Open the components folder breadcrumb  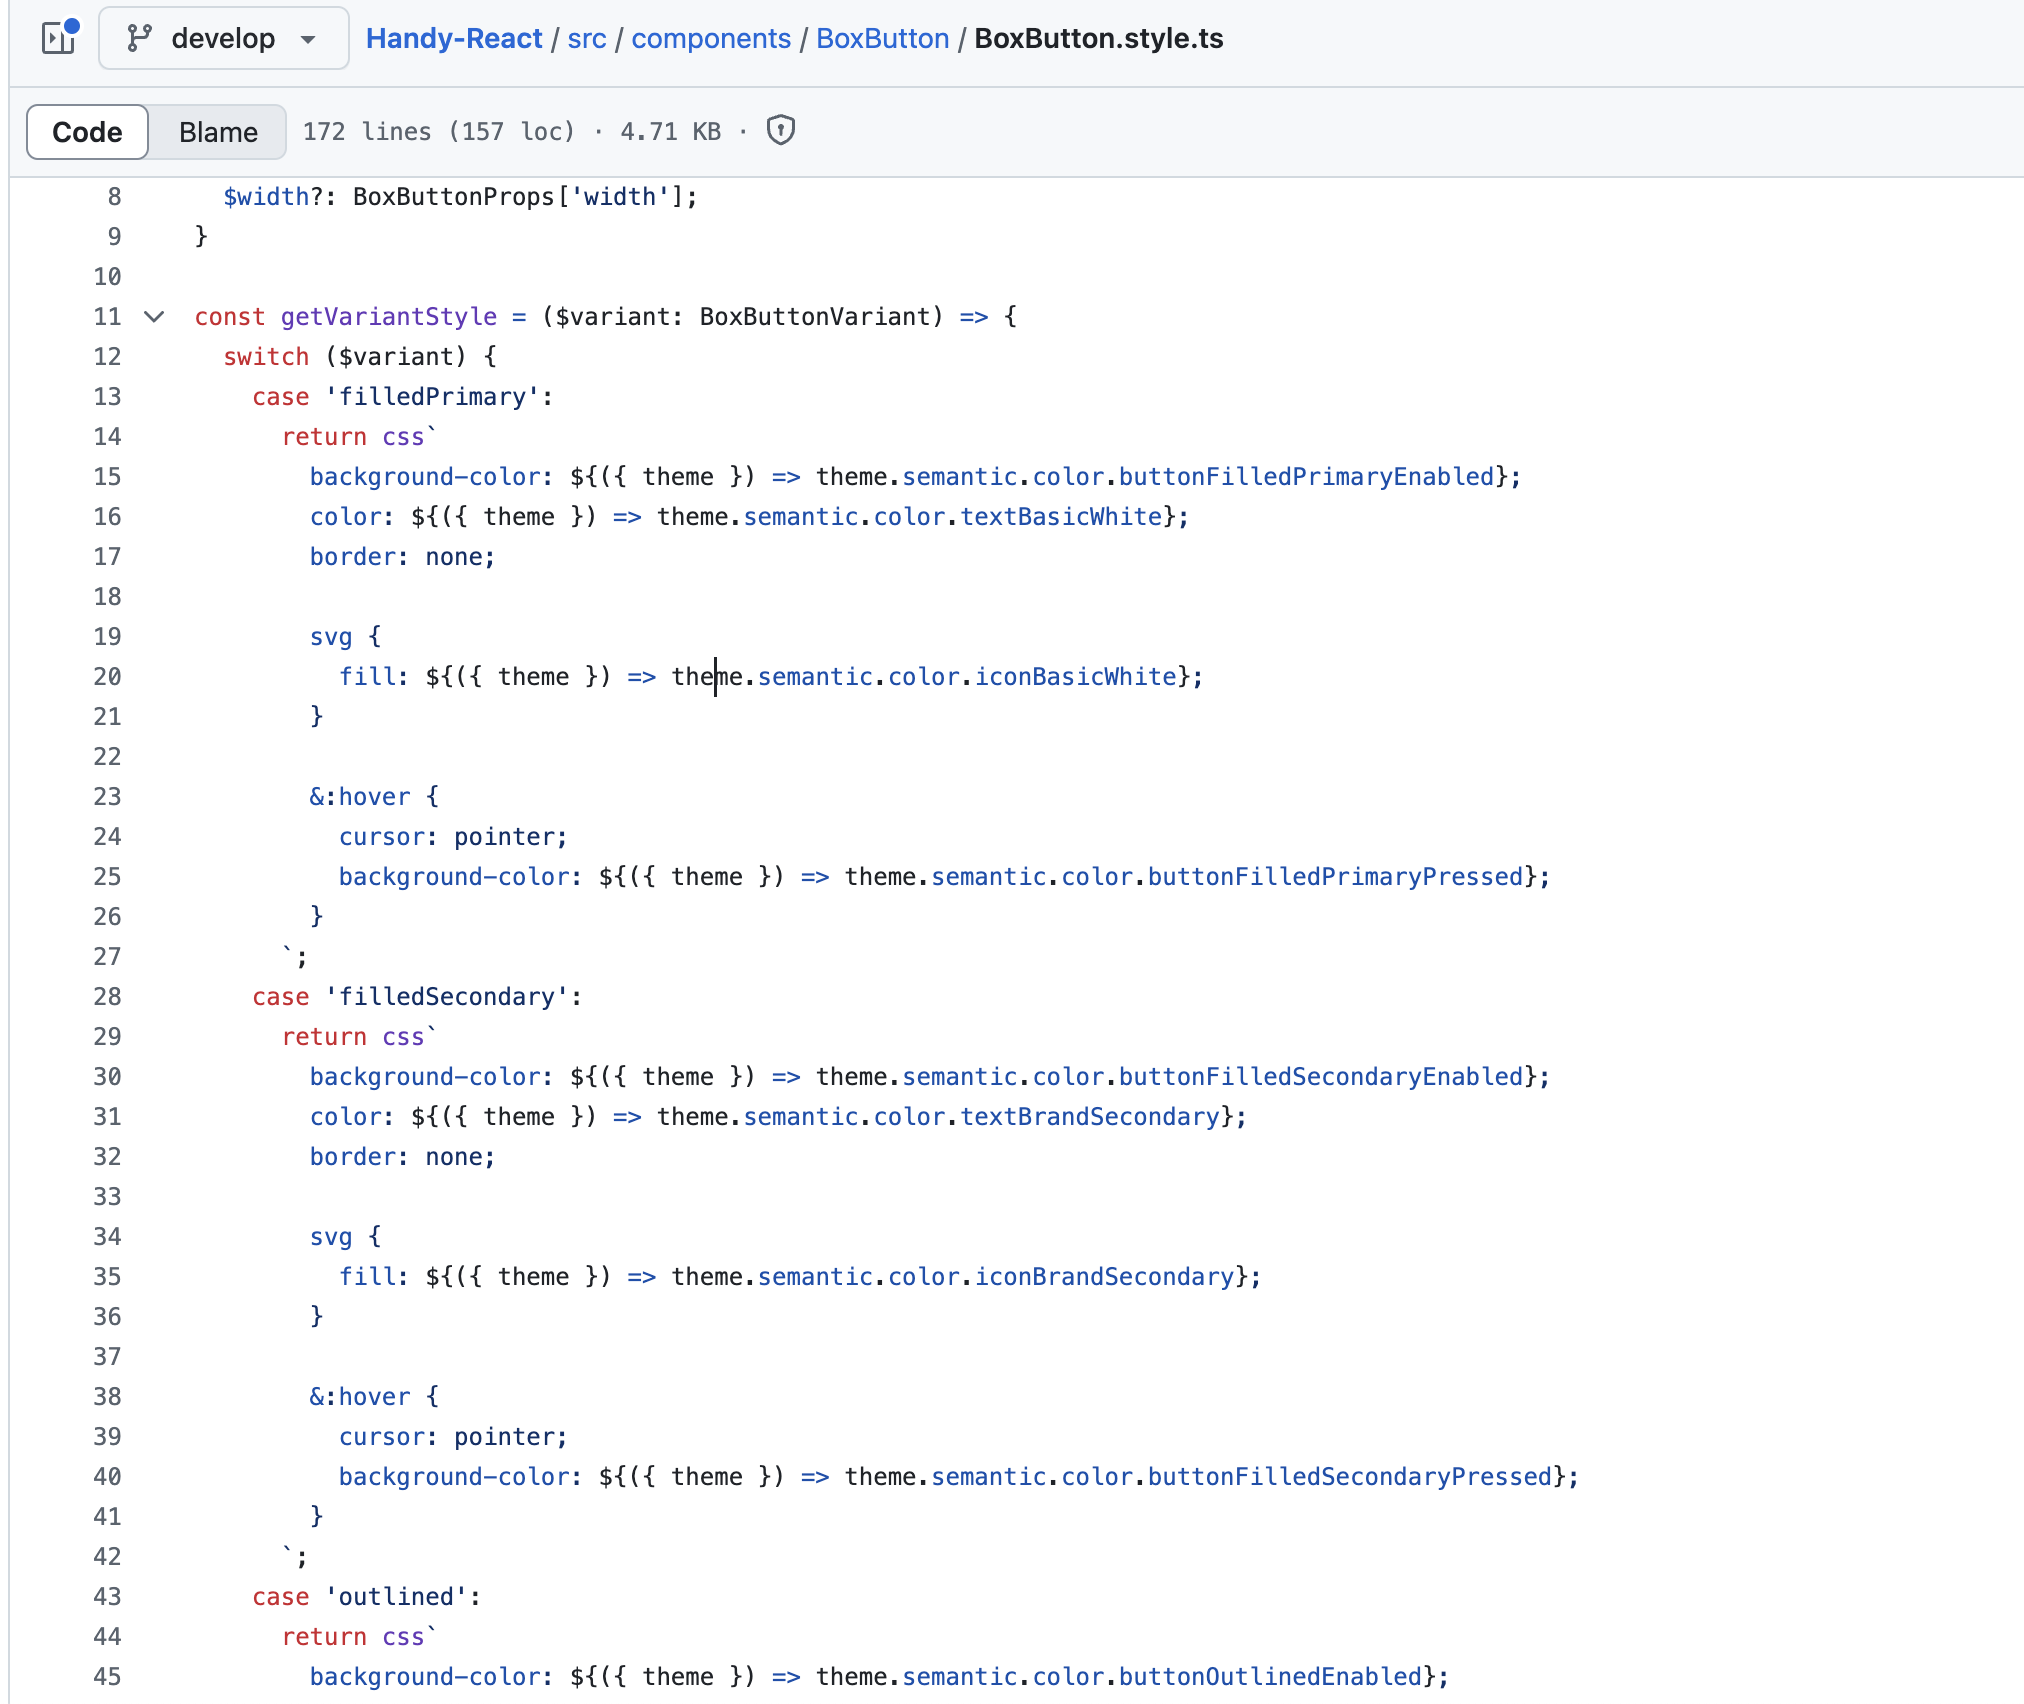[710, 38]
